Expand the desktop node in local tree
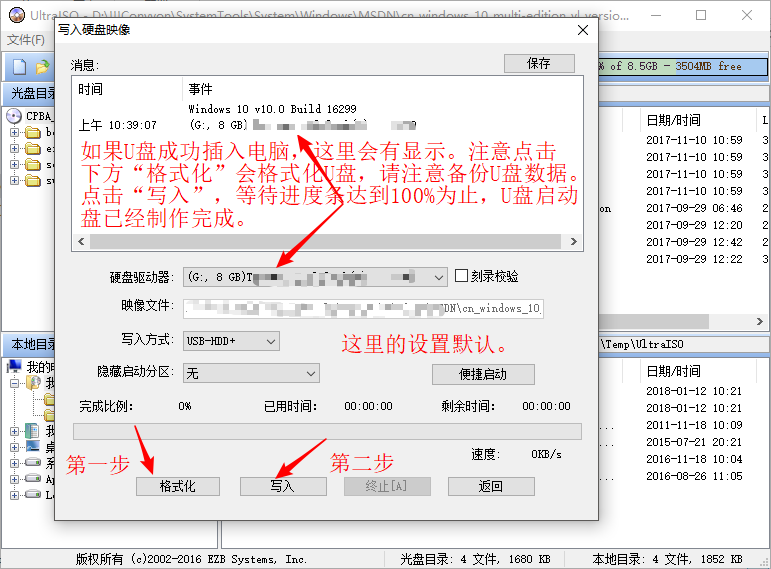This screenshot has width=771, height=569. [14, 447]
